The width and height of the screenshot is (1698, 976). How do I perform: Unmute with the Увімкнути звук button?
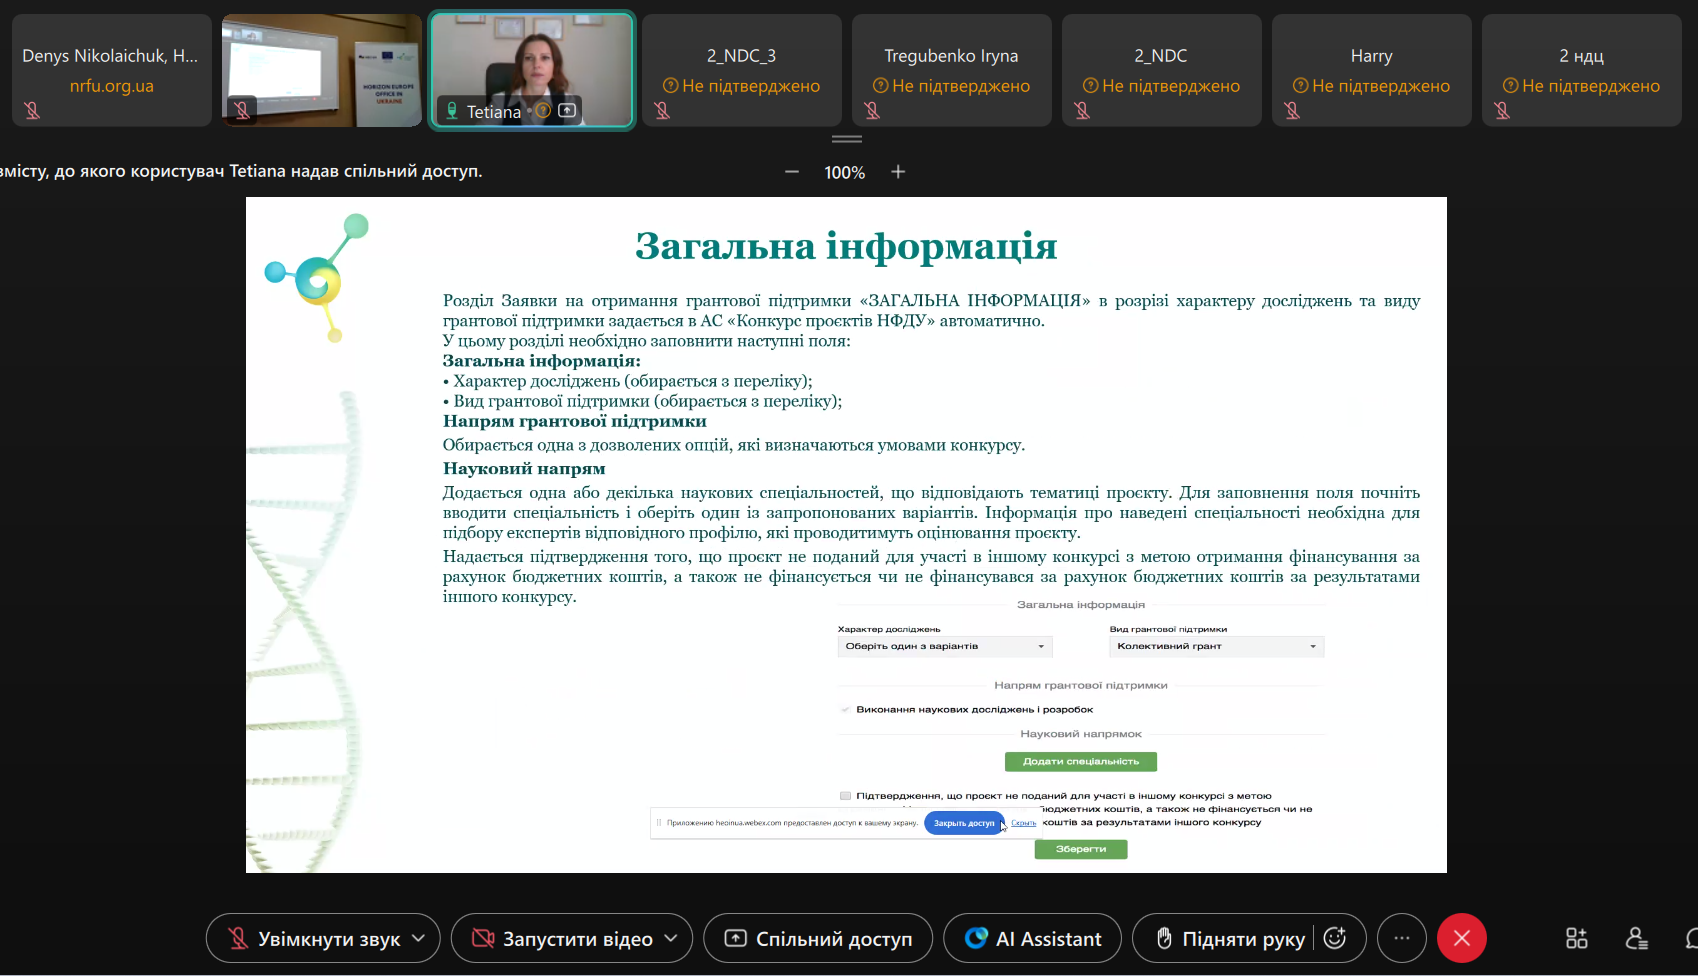click(x=313, y=938)
